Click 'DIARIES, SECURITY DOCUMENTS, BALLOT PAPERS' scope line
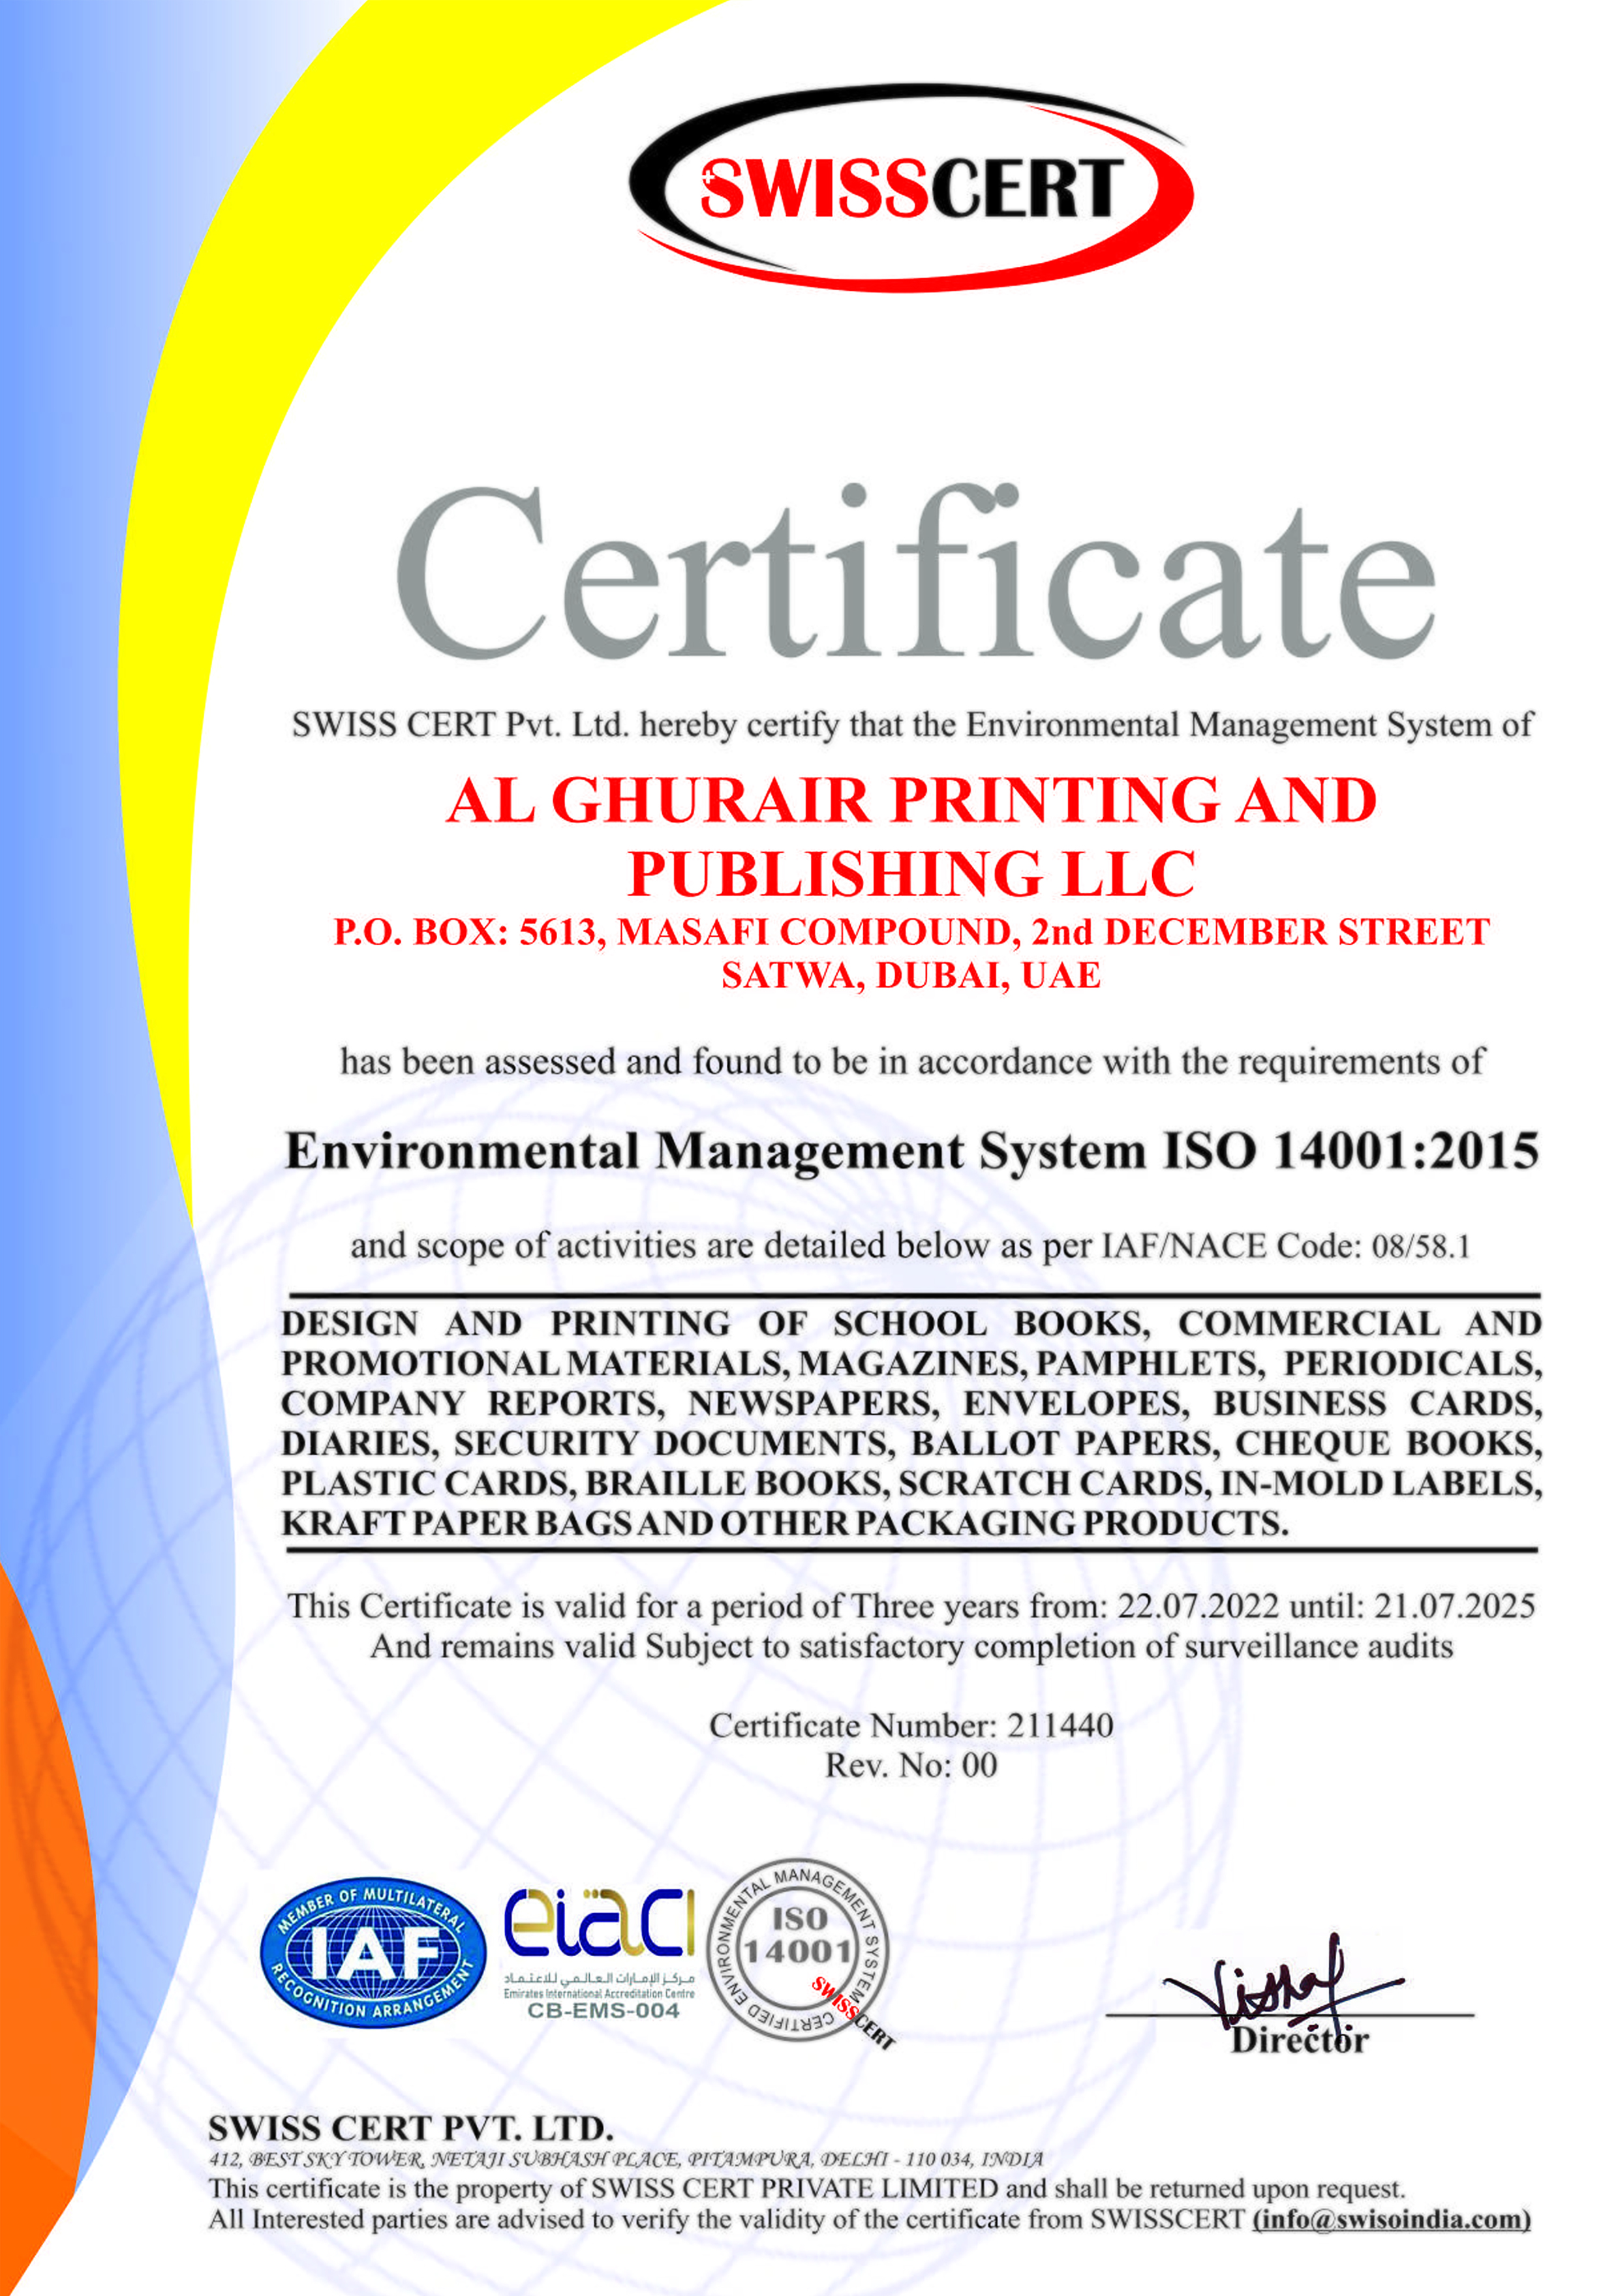 tap(911, 1443)
